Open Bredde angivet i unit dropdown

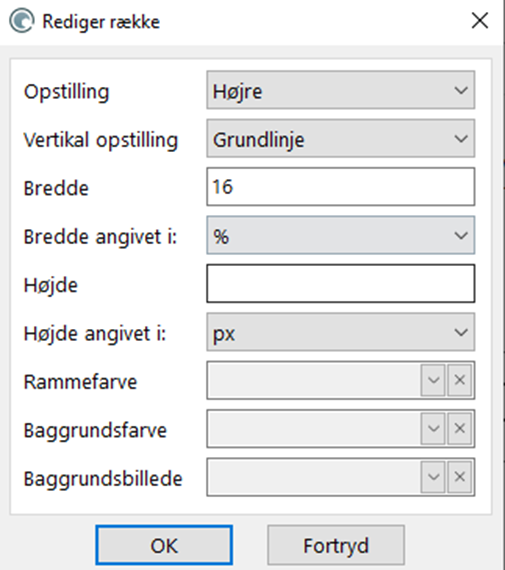point(341,235)
